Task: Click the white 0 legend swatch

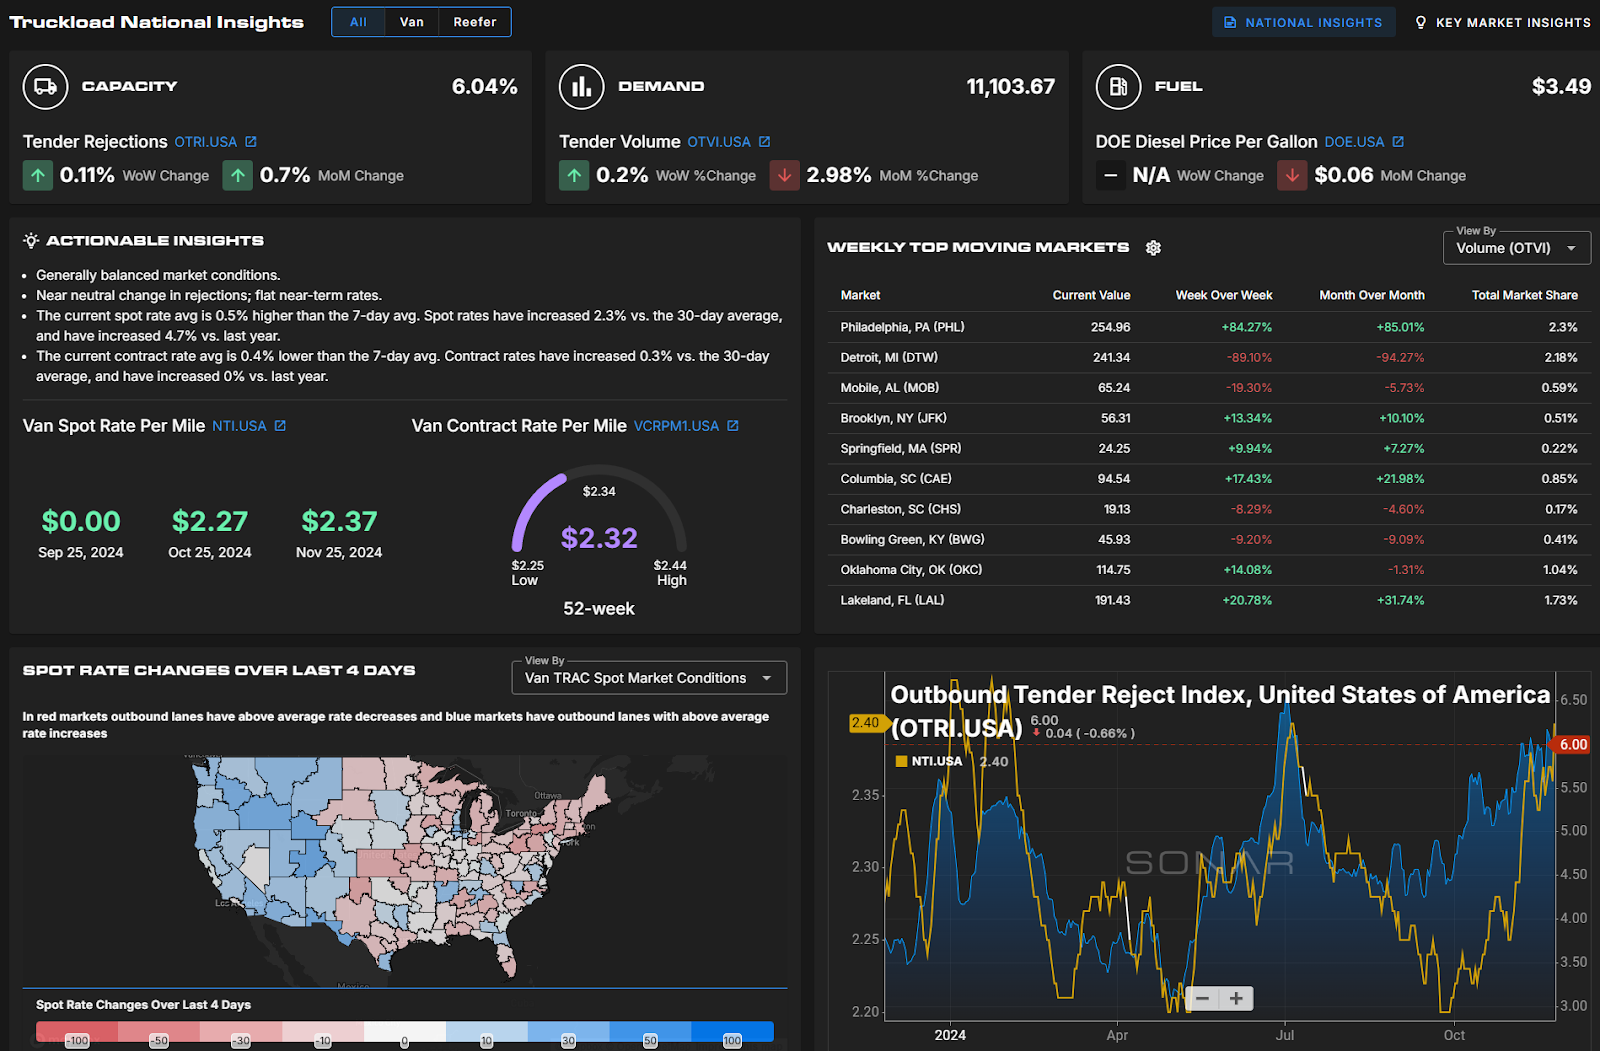Action: coord(405,1031)
